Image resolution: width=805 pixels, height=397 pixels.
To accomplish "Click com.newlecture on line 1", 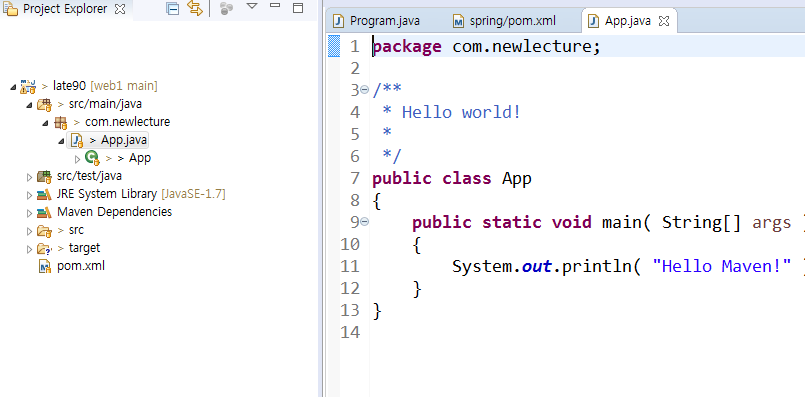I will click(522, 47).
